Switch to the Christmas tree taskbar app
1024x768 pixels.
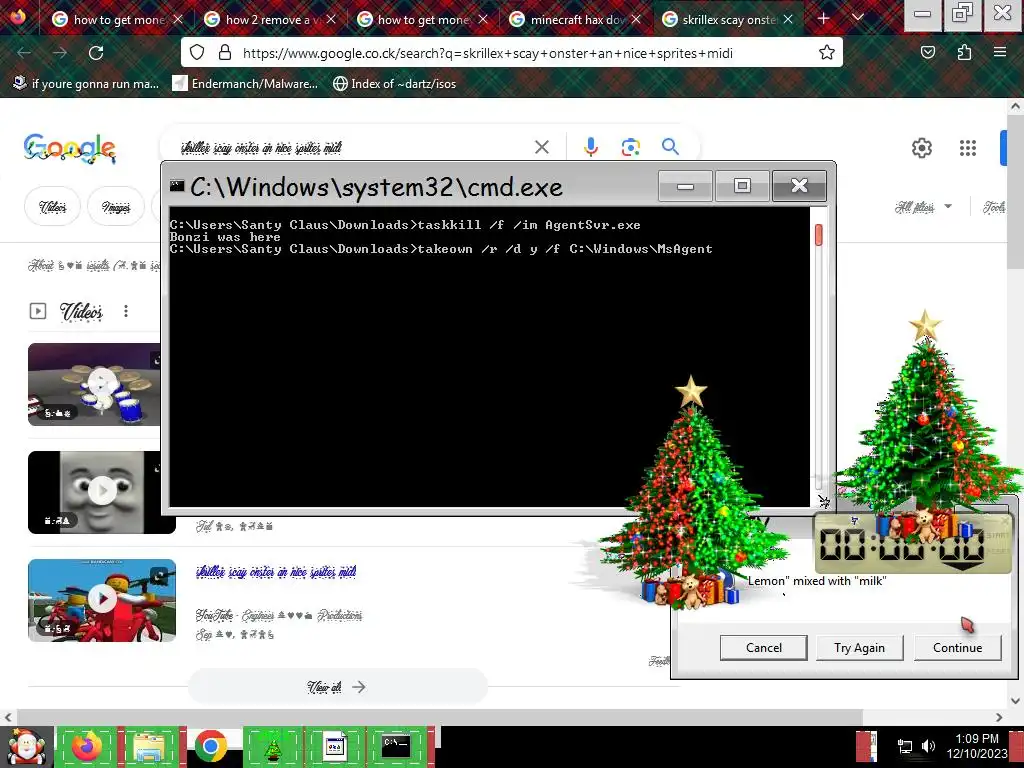272,746
